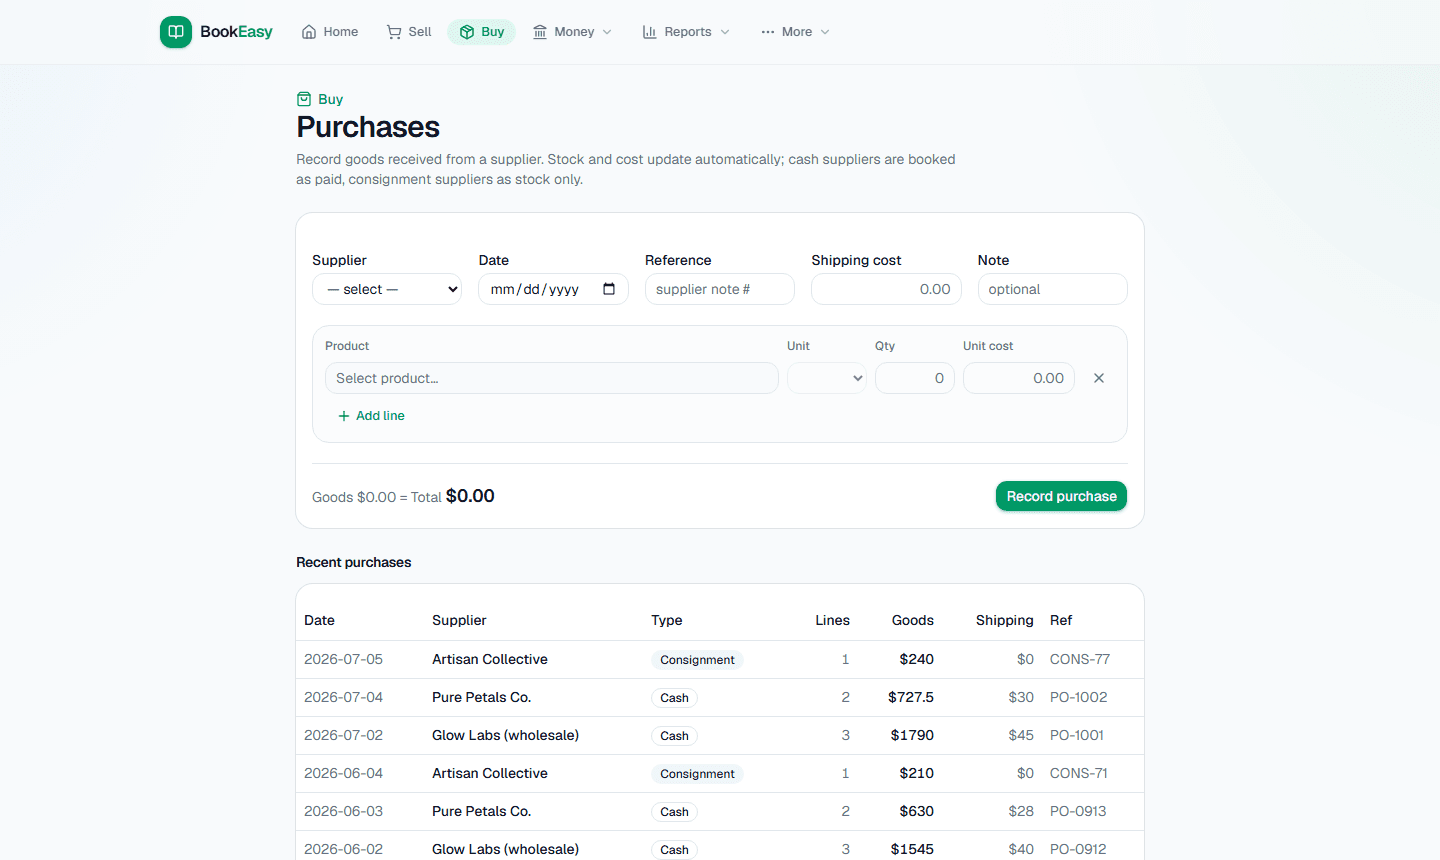Go to the Home tab

[x=330, y=32]
